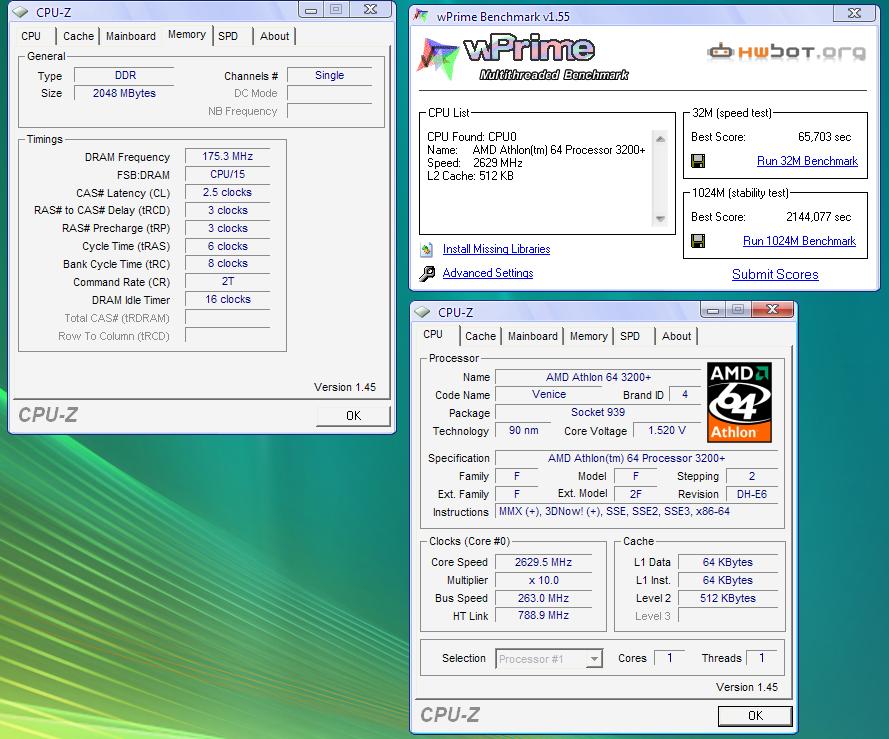Screen dimensions: 889x739
Task: Click the memory Type value DDR
Action: 124,75
